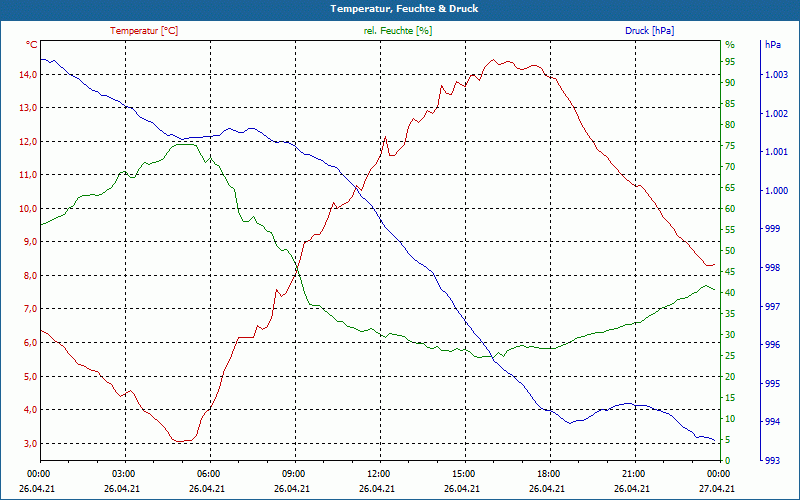Click the 27.04.21 date label

point(717,488)
